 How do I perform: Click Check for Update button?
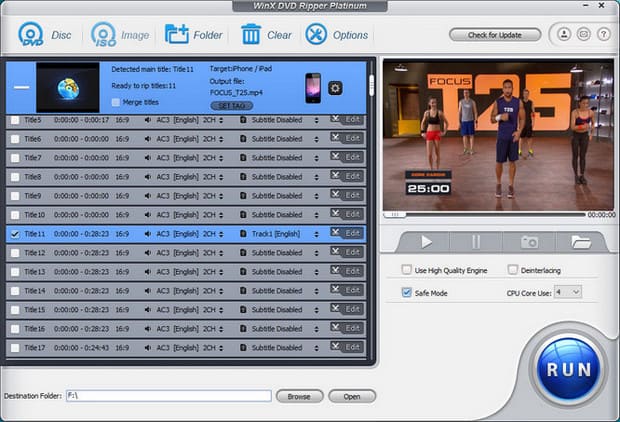(495, 35)
